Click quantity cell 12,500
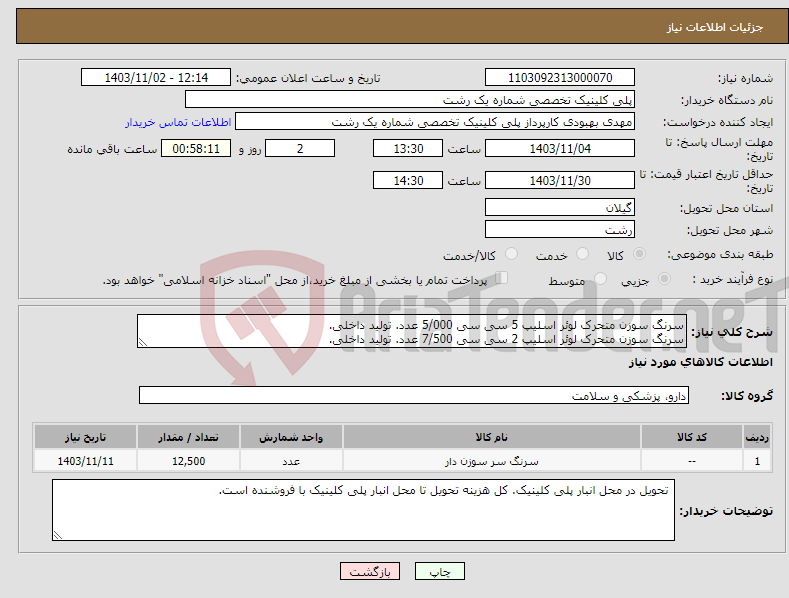Screen dimensions: 789x598 (188, 461)
